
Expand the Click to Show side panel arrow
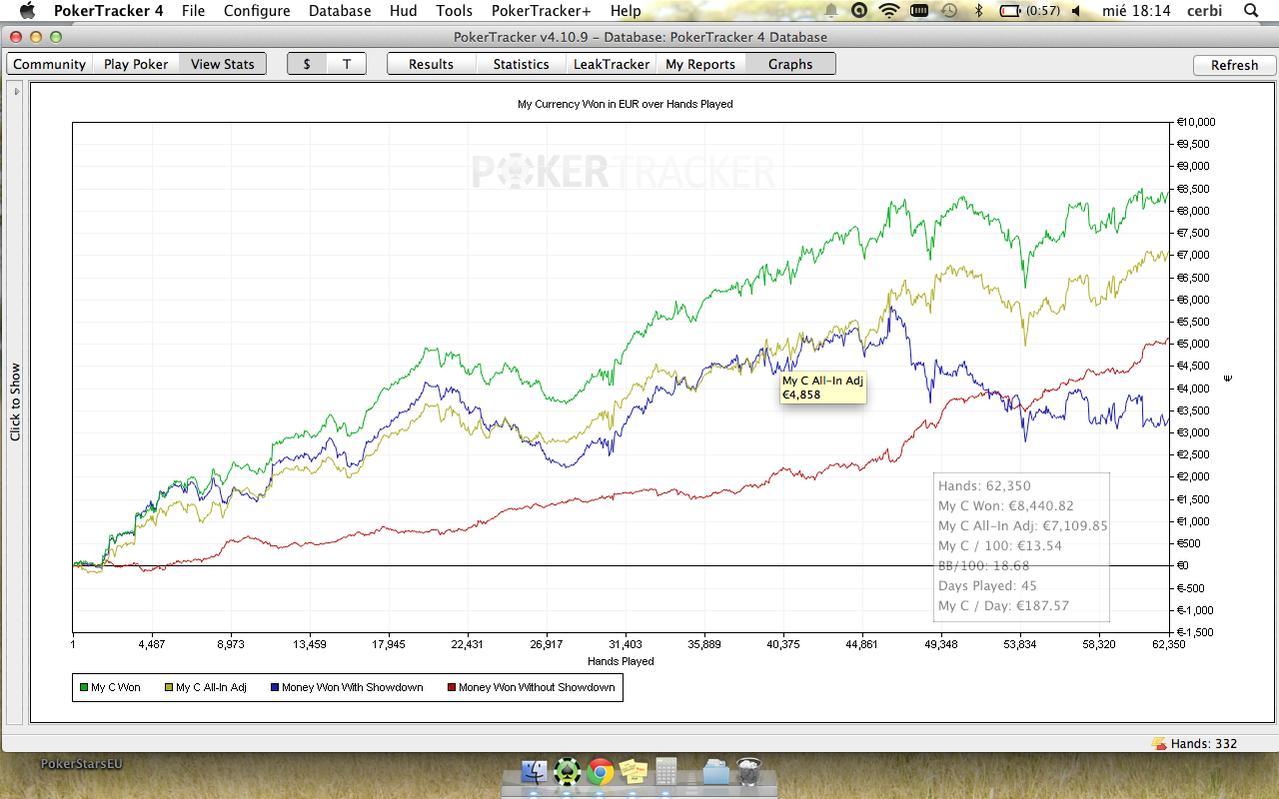pyautogui.click(x=17, y=92)
